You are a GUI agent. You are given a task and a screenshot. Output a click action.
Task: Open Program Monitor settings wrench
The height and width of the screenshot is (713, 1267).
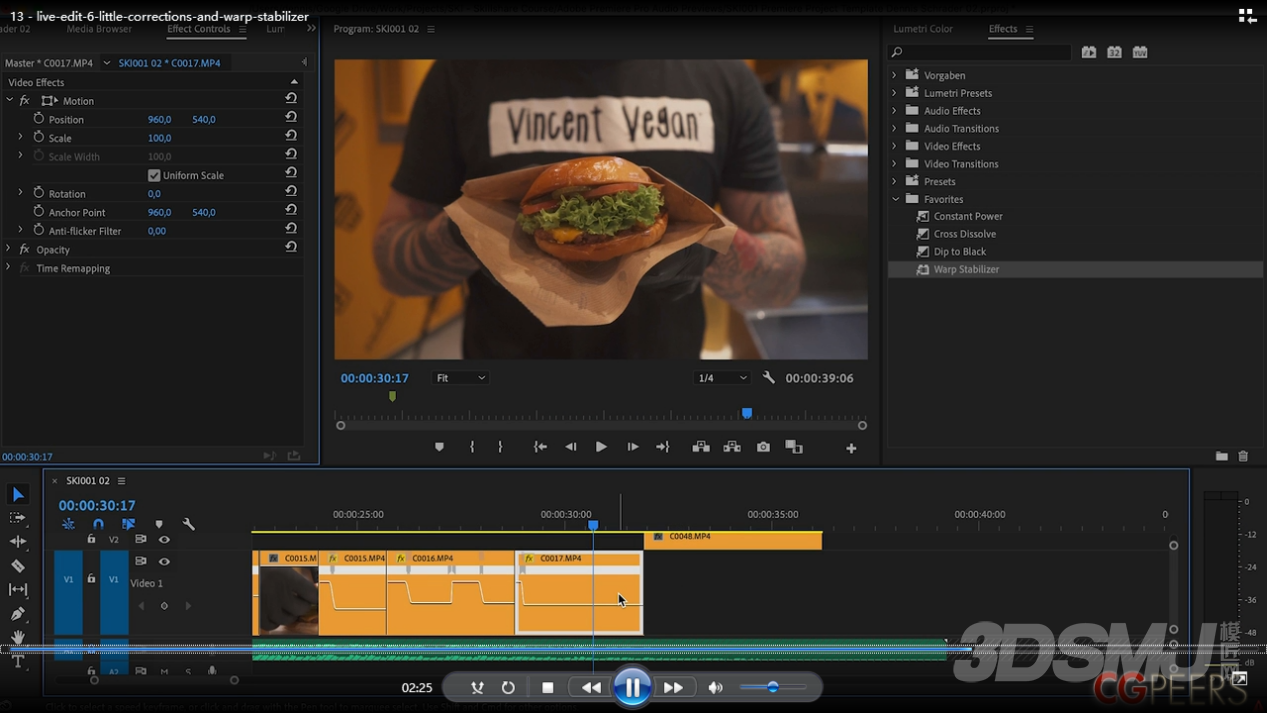(x=769, y=378)
